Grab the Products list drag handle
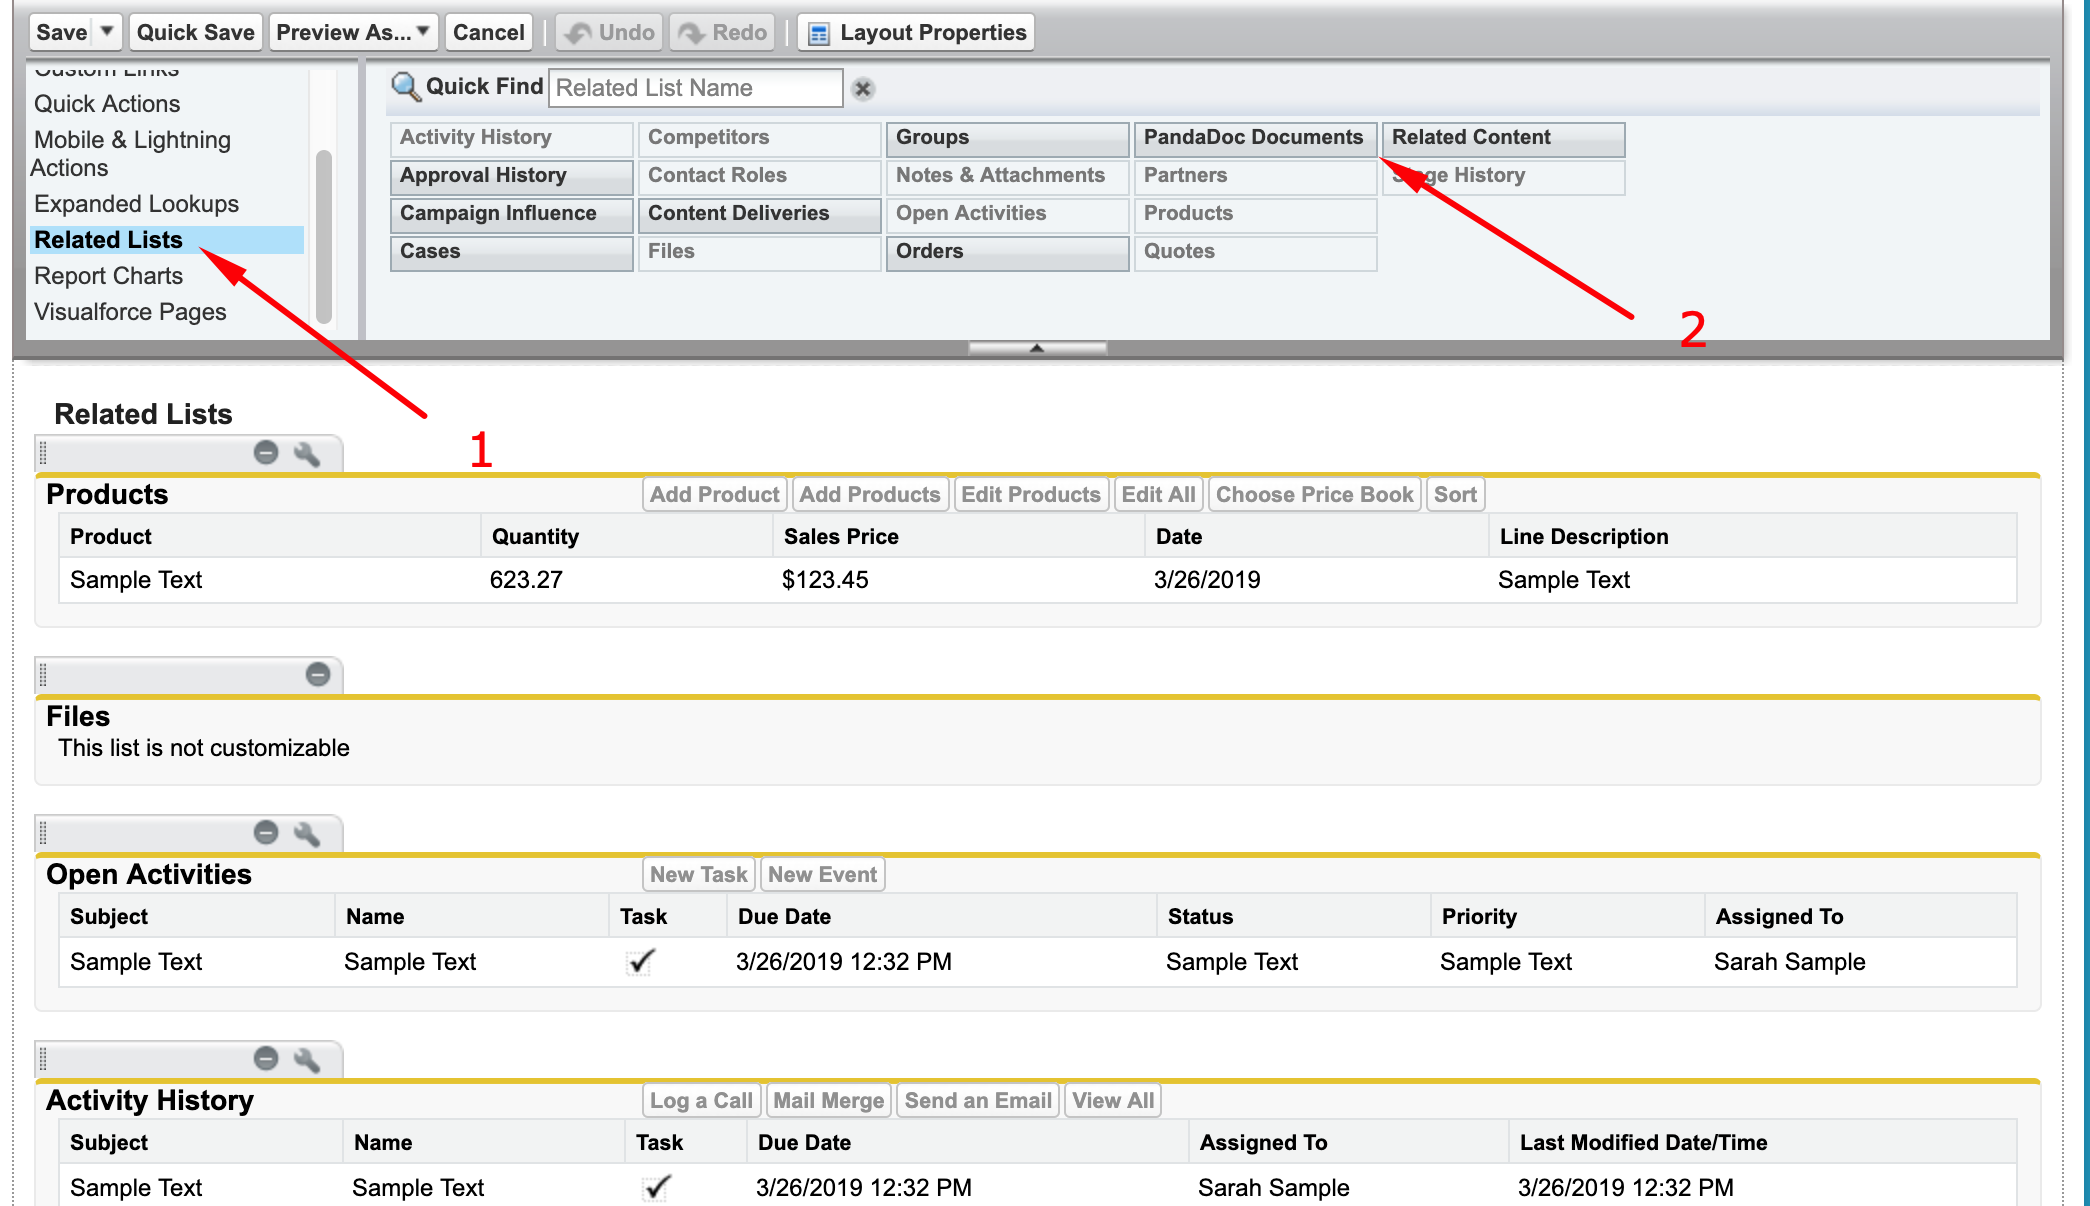The height and width of the screenshot is (1206, 2090). pos(43,454)
